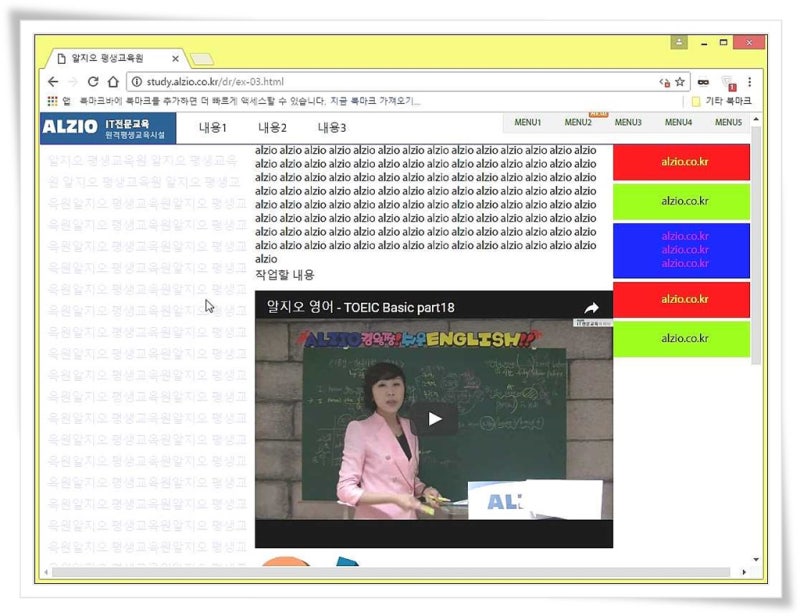Reload the page with the refresh icon
Screen dimensions: 800x616
tap(93, 82)
